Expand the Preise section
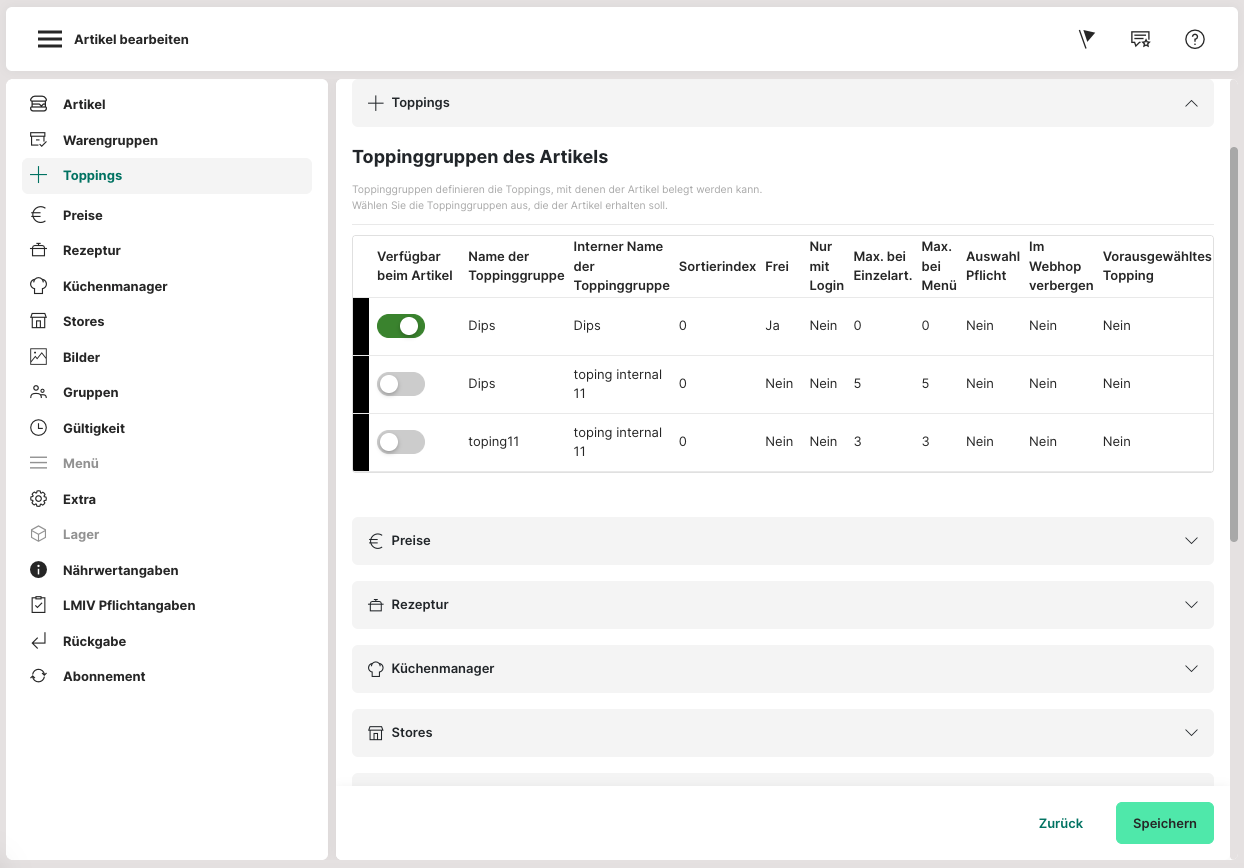This screenshot has height=868, width=1244. pos(782,541)
